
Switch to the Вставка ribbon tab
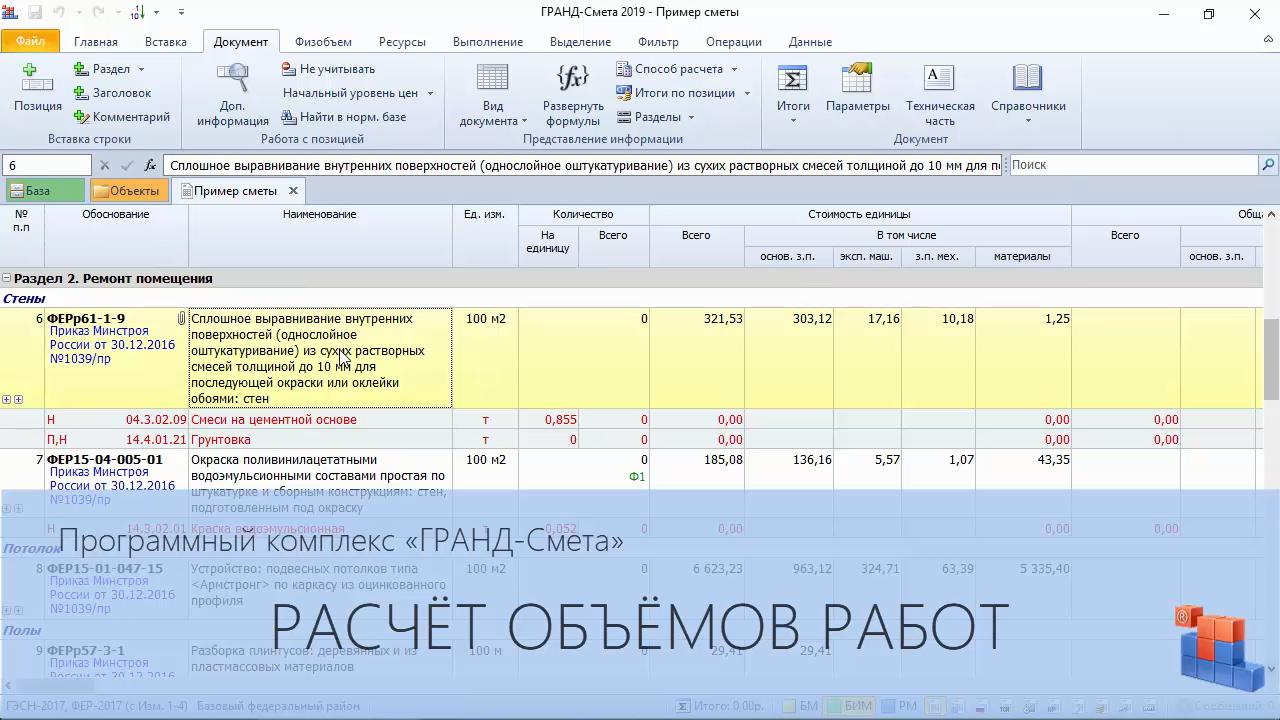tap(166, 42)
